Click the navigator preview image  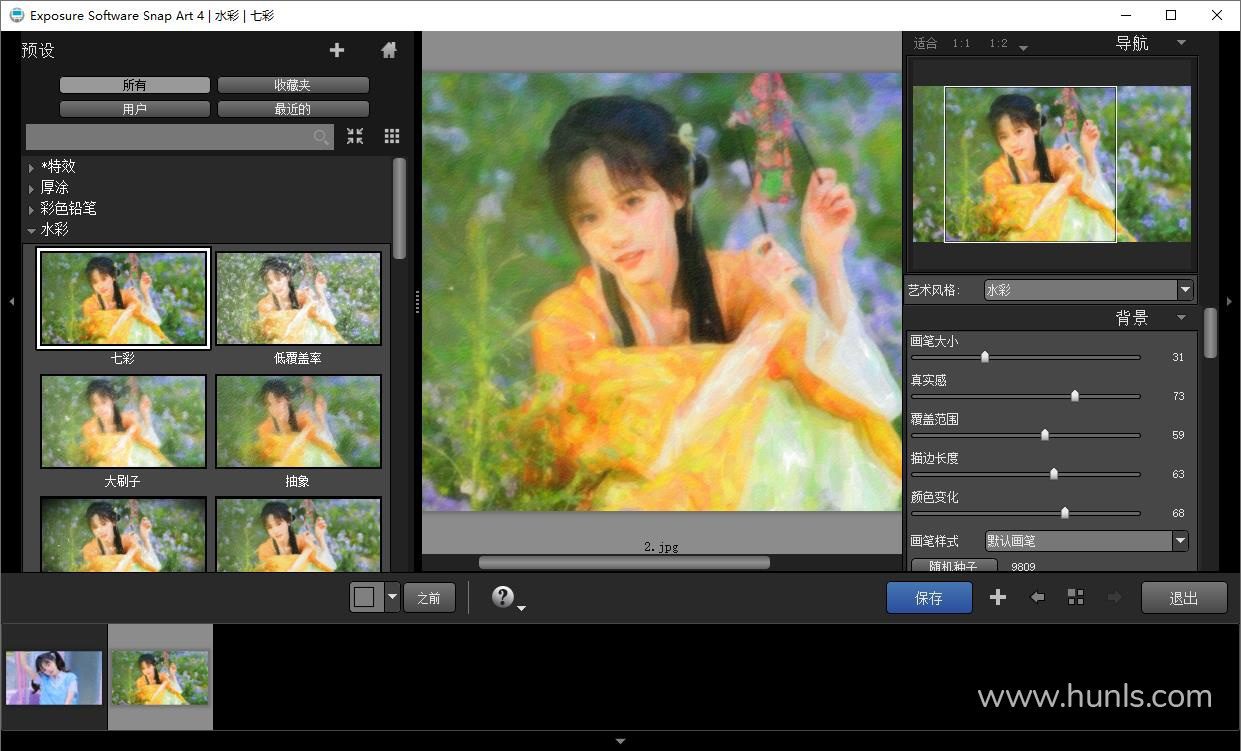[1052, 164]
